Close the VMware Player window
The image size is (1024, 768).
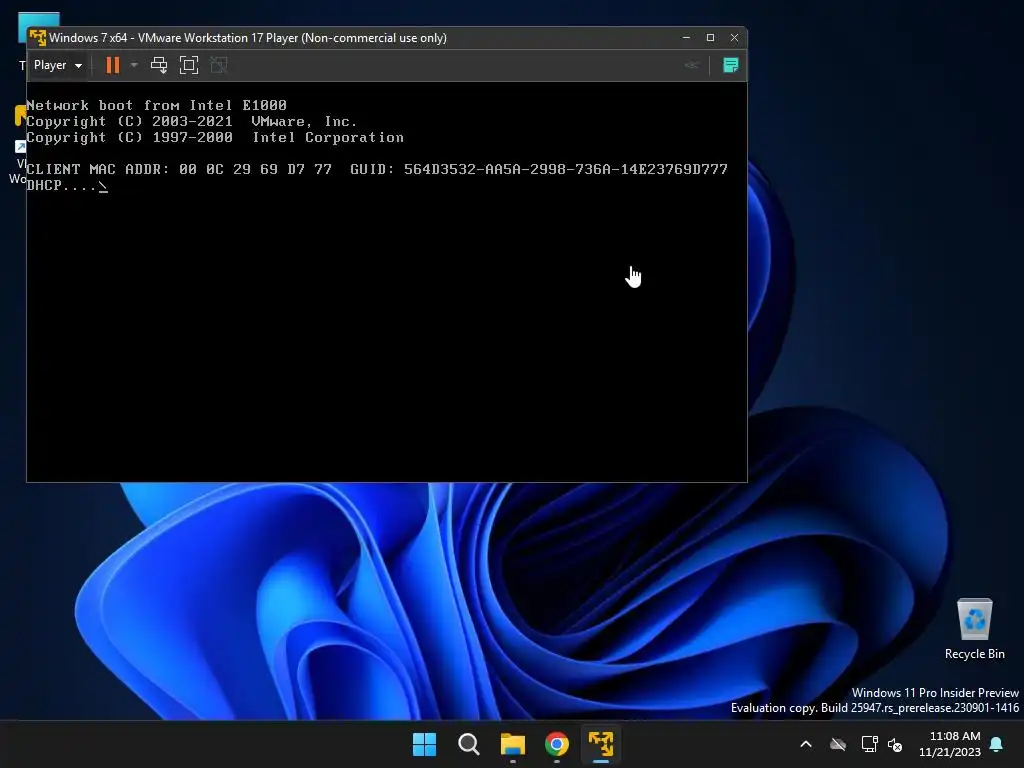(x=734, y=38)
